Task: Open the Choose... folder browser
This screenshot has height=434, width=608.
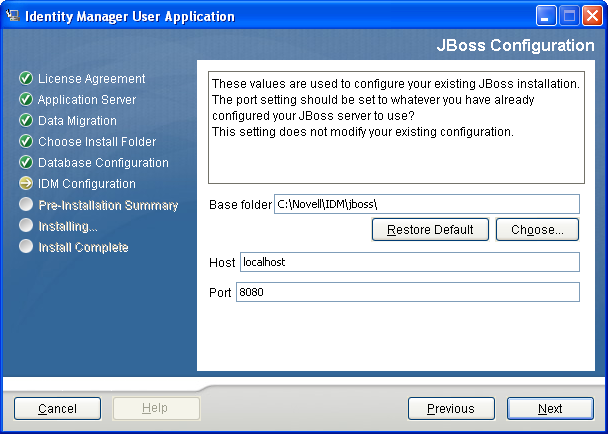Action: click(537, 230)
